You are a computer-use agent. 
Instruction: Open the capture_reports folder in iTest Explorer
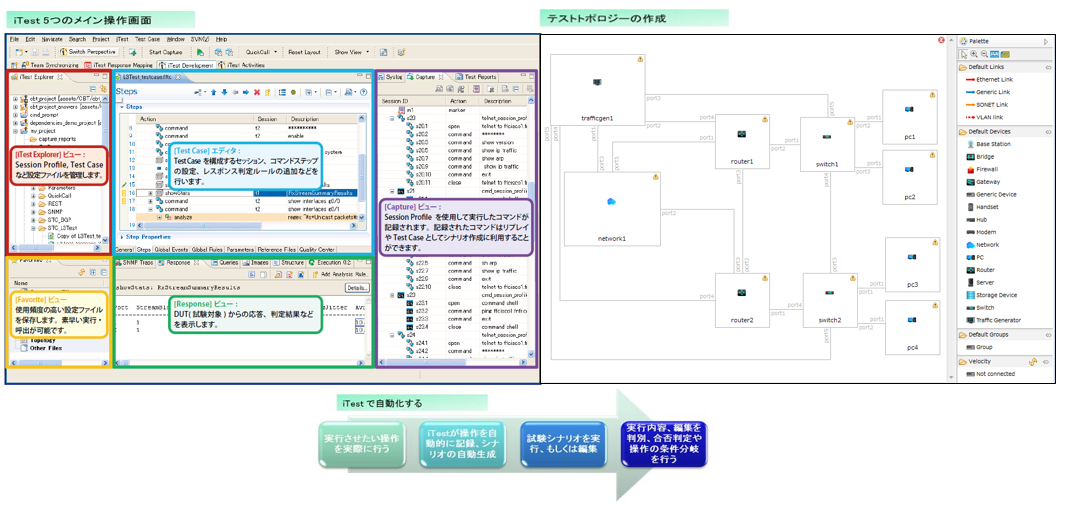pyautogui.click(x=55, y=139)
